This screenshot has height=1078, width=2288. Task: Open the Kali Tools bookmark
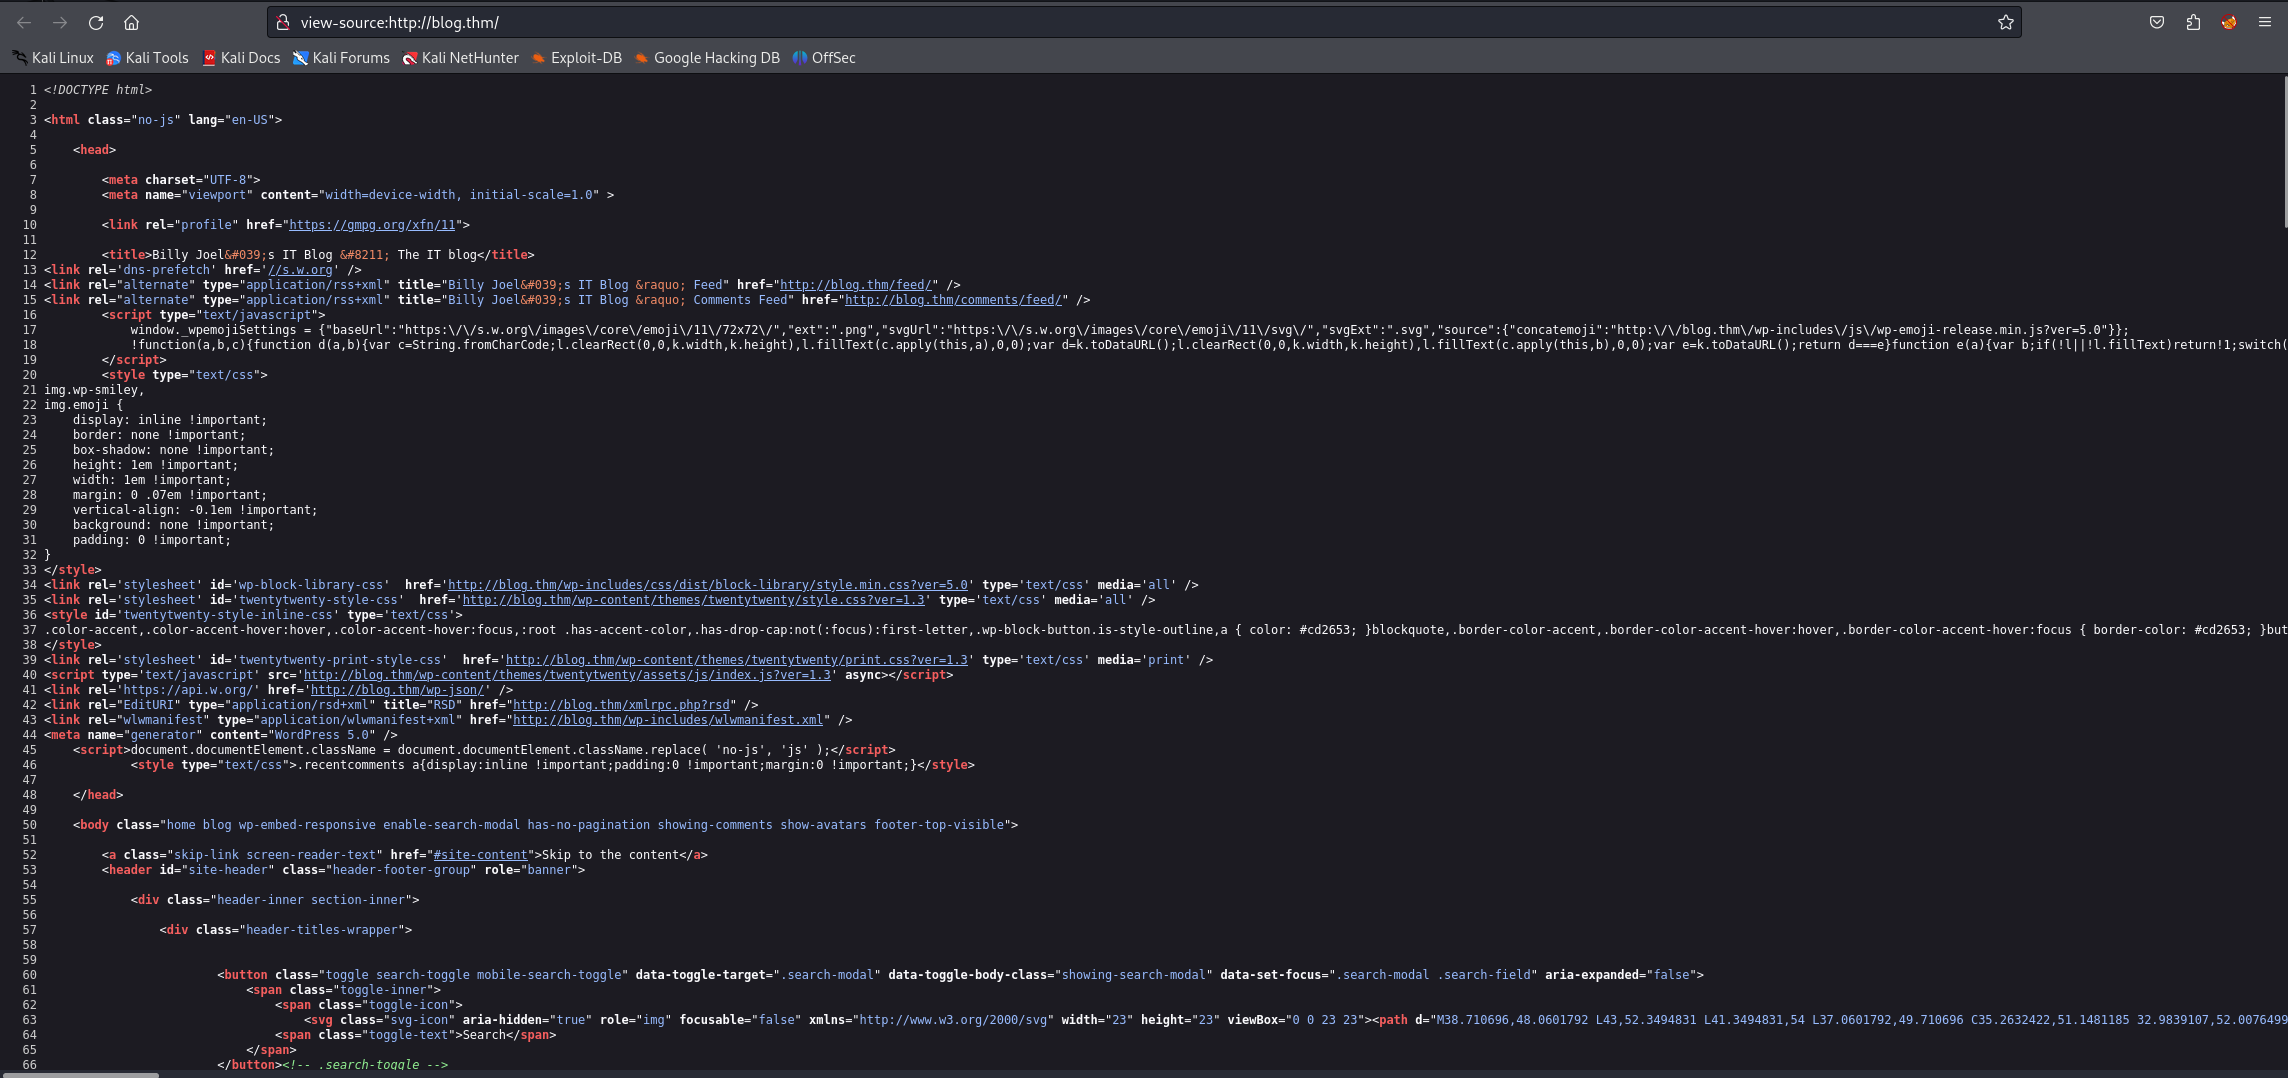pyautogui.click(x=148, y=58)
